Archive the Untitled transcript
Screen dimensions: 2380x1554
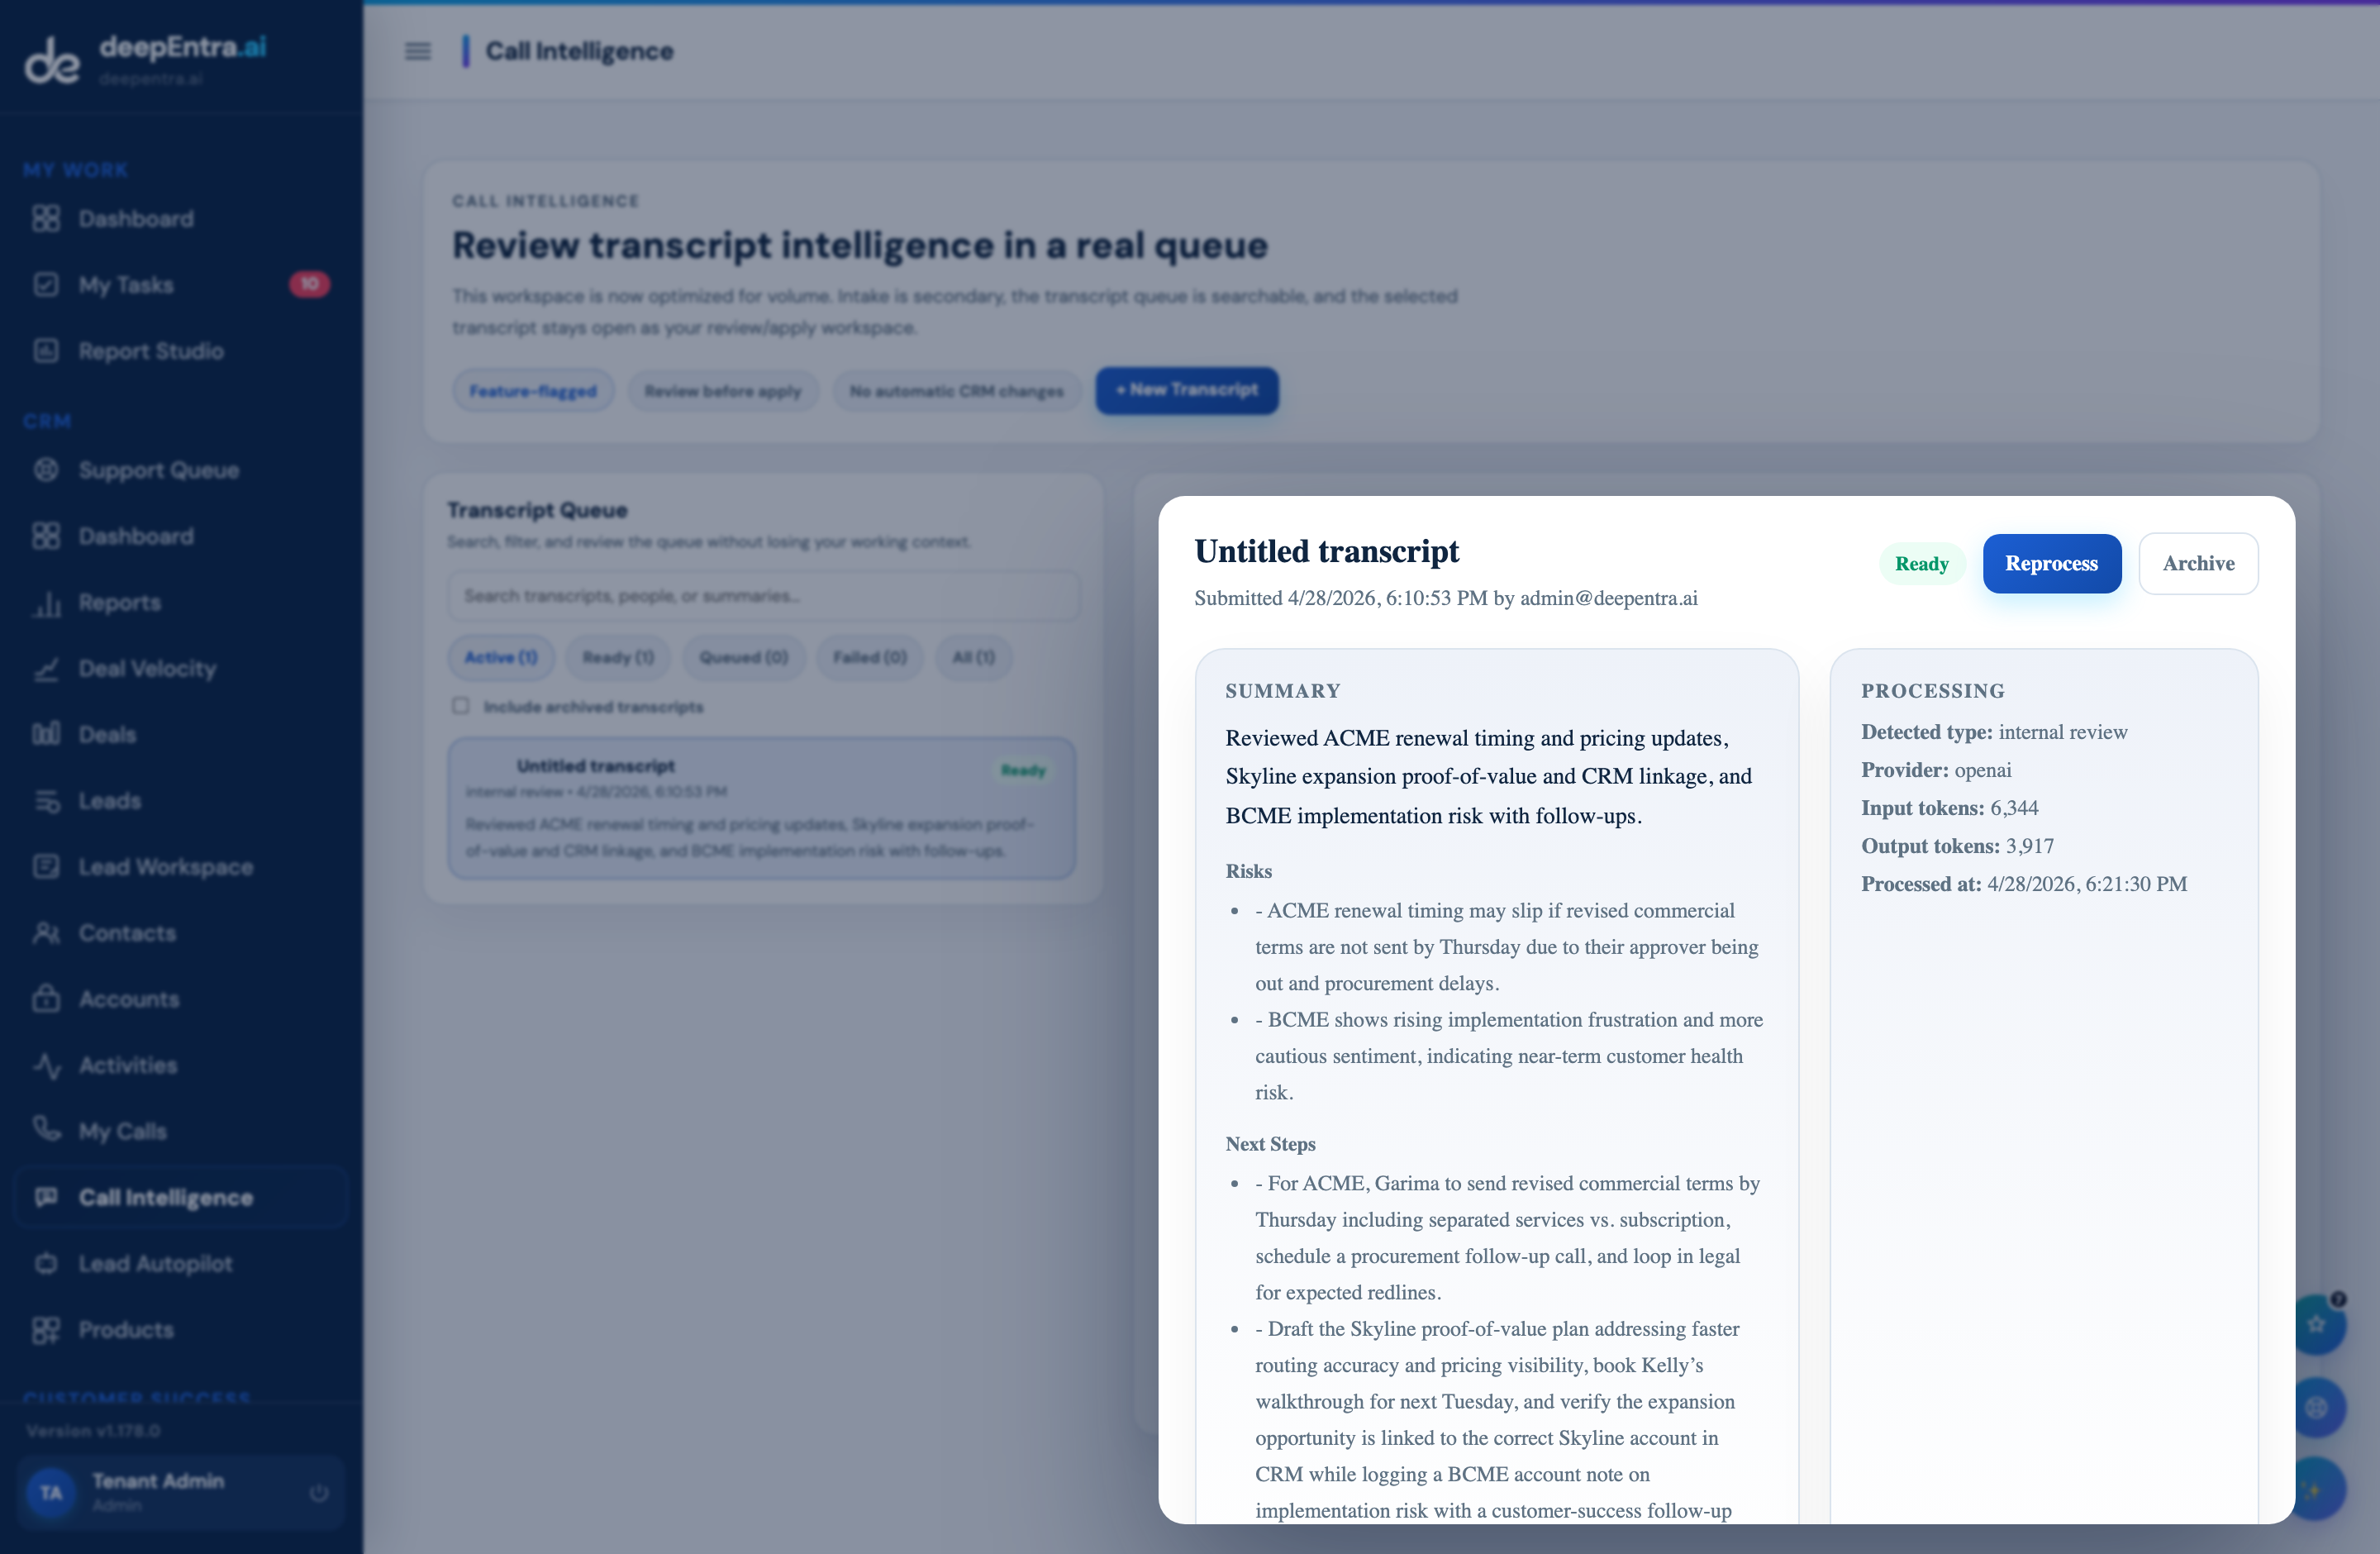(x=2198, y=563)
